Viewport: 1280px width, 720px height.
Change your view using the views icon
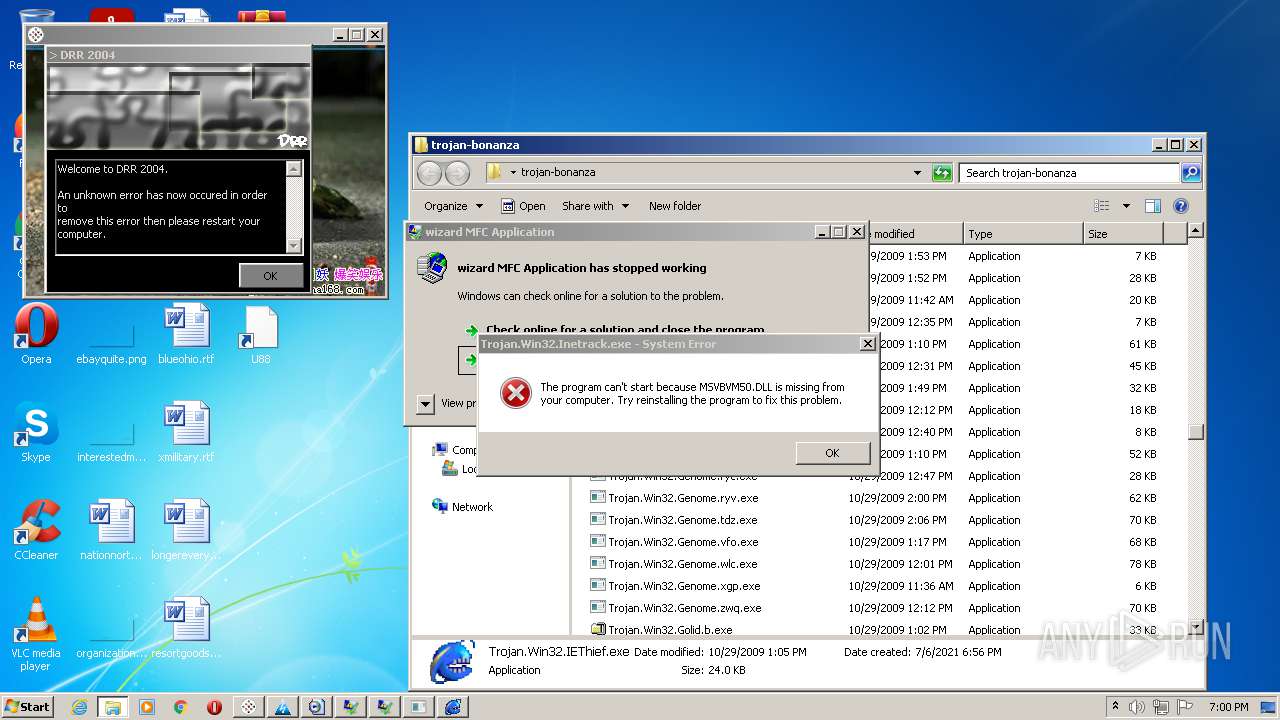click(x=1101, y=206)
